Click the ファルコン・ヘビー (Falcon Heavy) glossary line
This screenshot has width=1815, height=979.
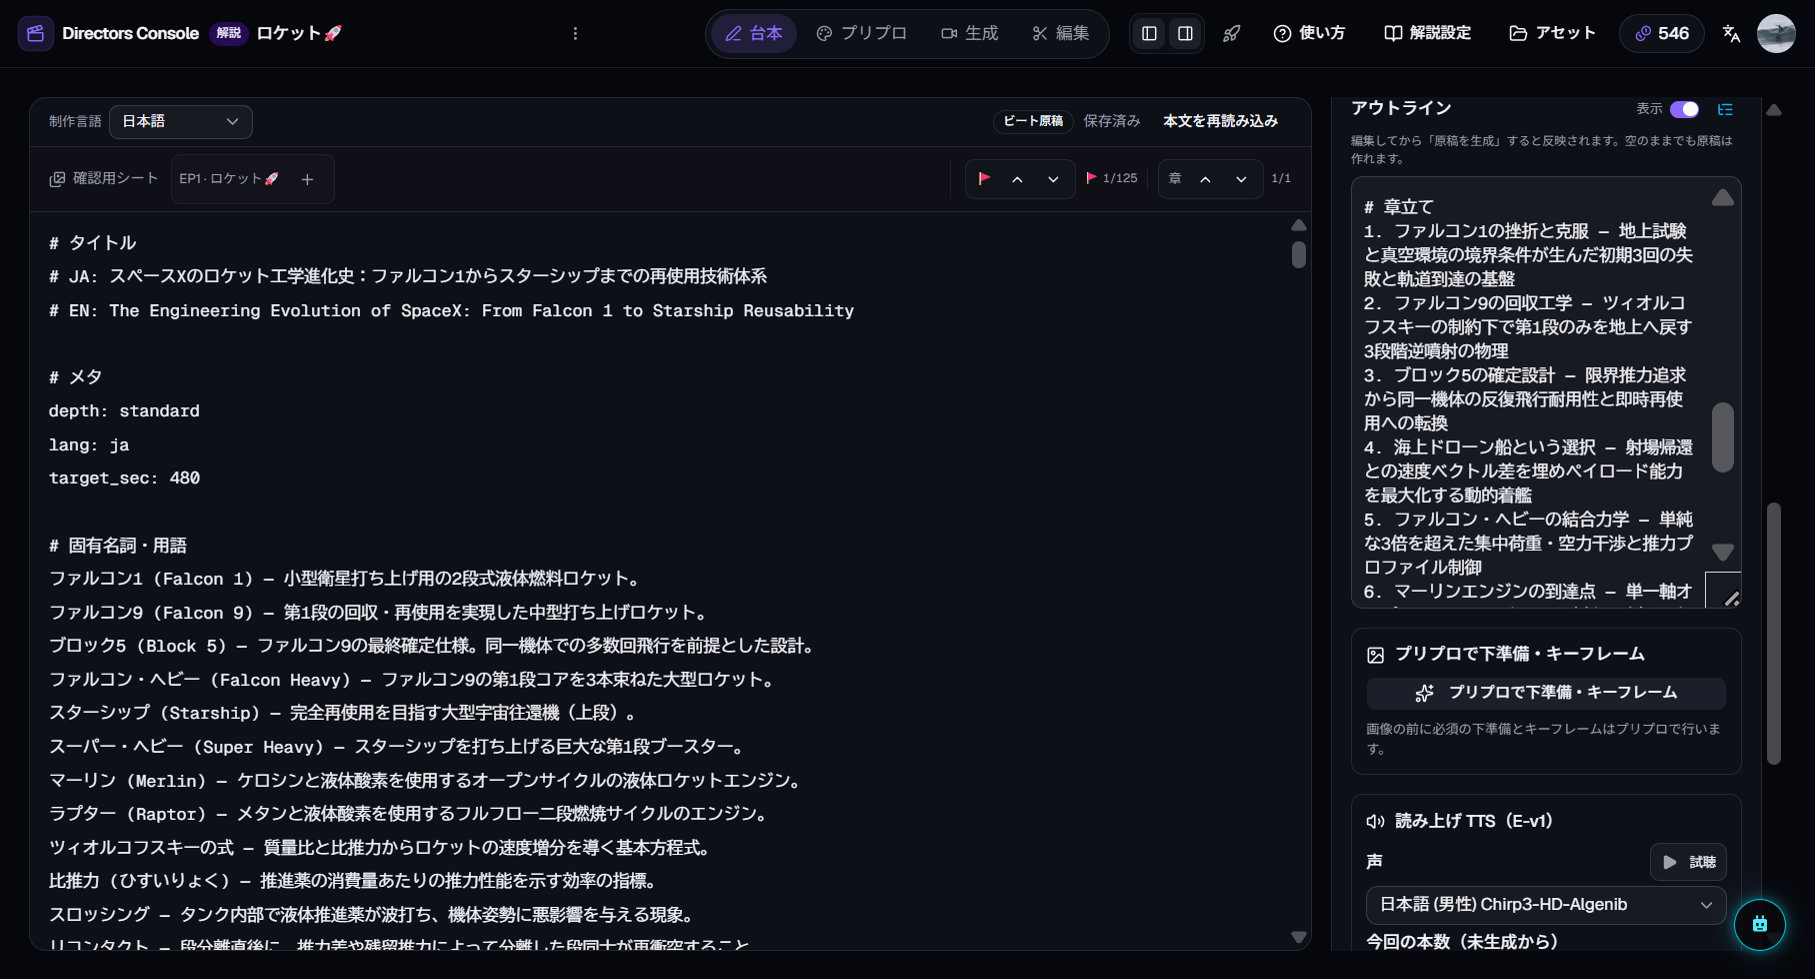tap(413, 680)
